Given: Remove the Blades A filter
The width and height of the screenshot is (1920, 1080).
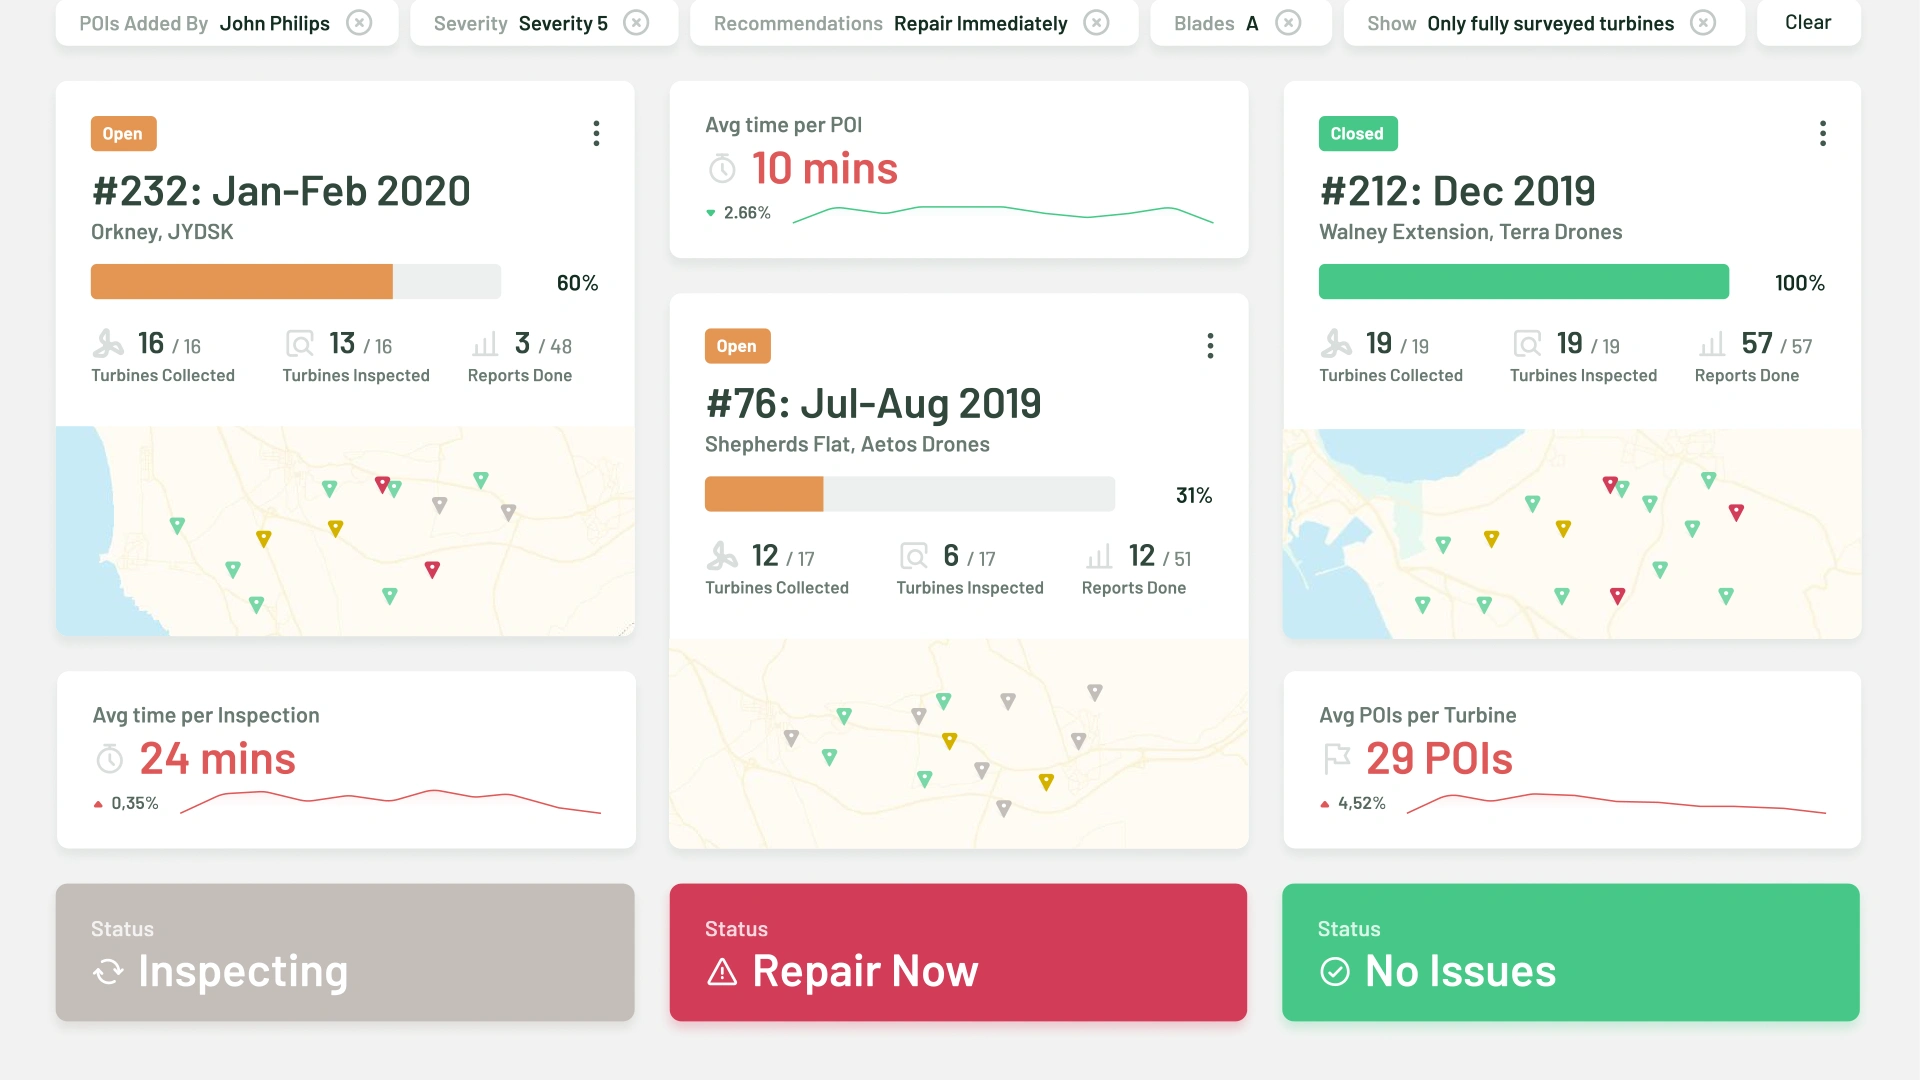Looking at the screenshot, I should tap(1288, 22).
